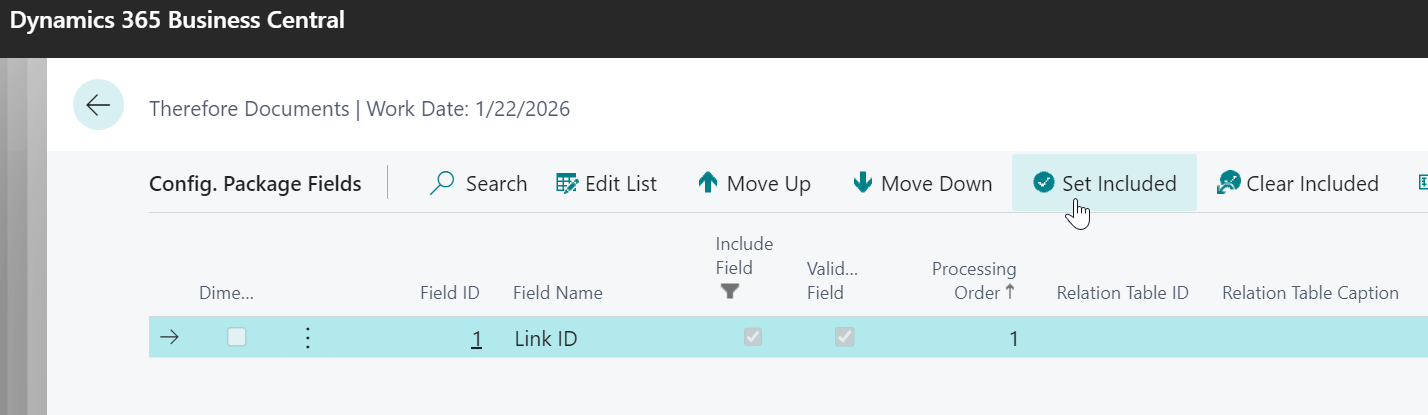
Task: Click the back arrow button
Action: (98, 105)
